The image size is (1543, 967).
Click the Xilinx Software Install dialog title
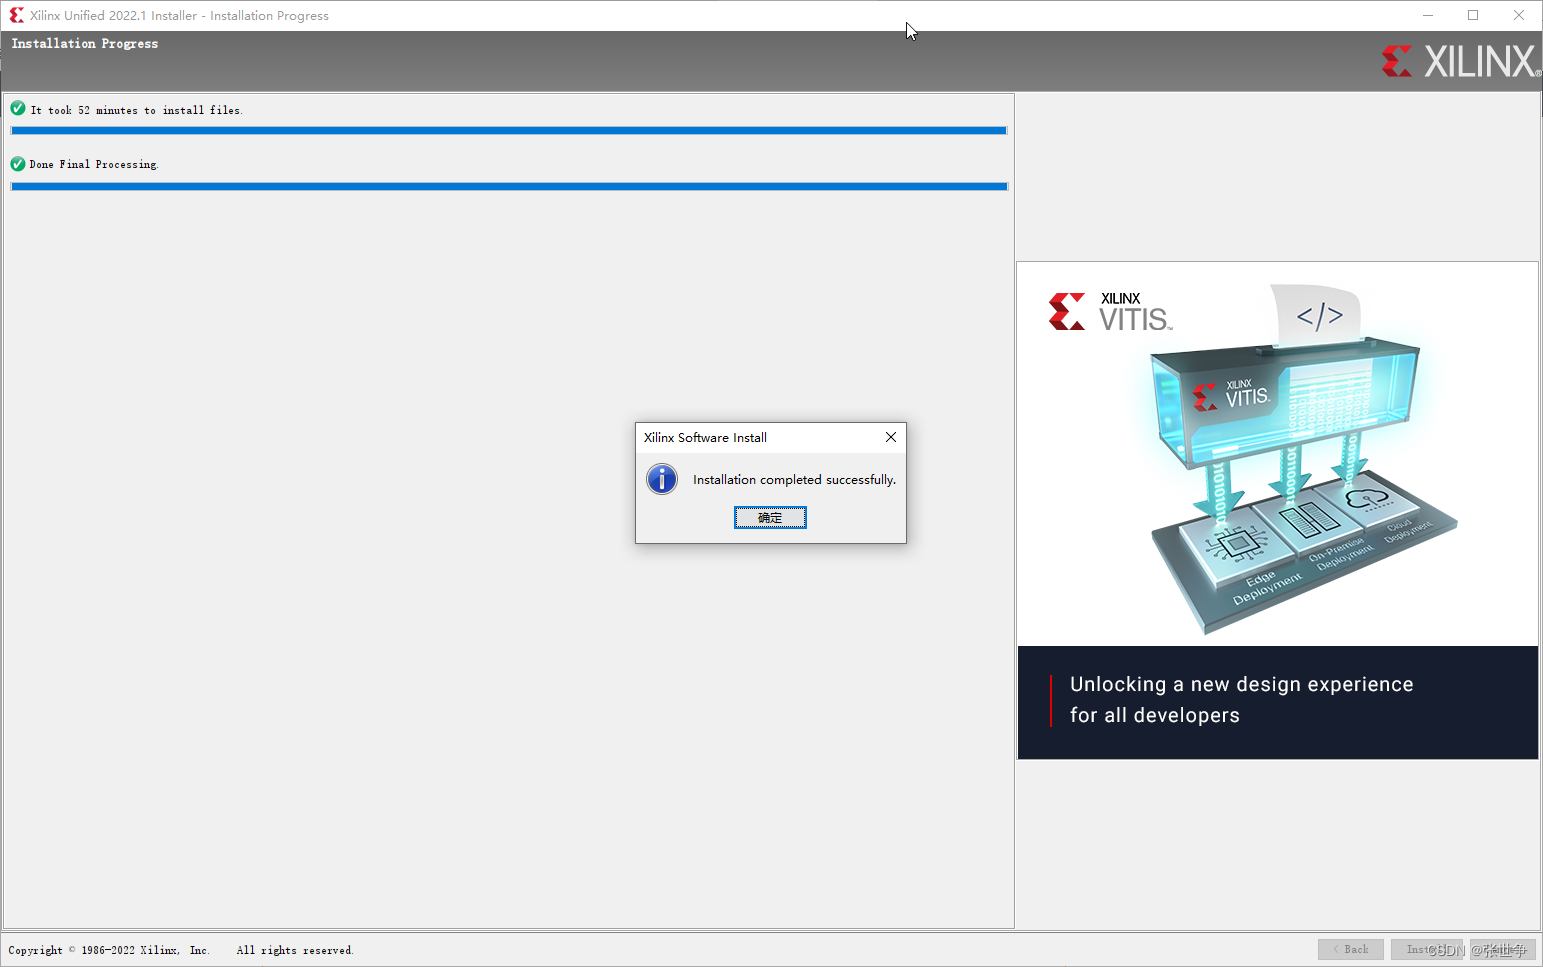point(705,438)
